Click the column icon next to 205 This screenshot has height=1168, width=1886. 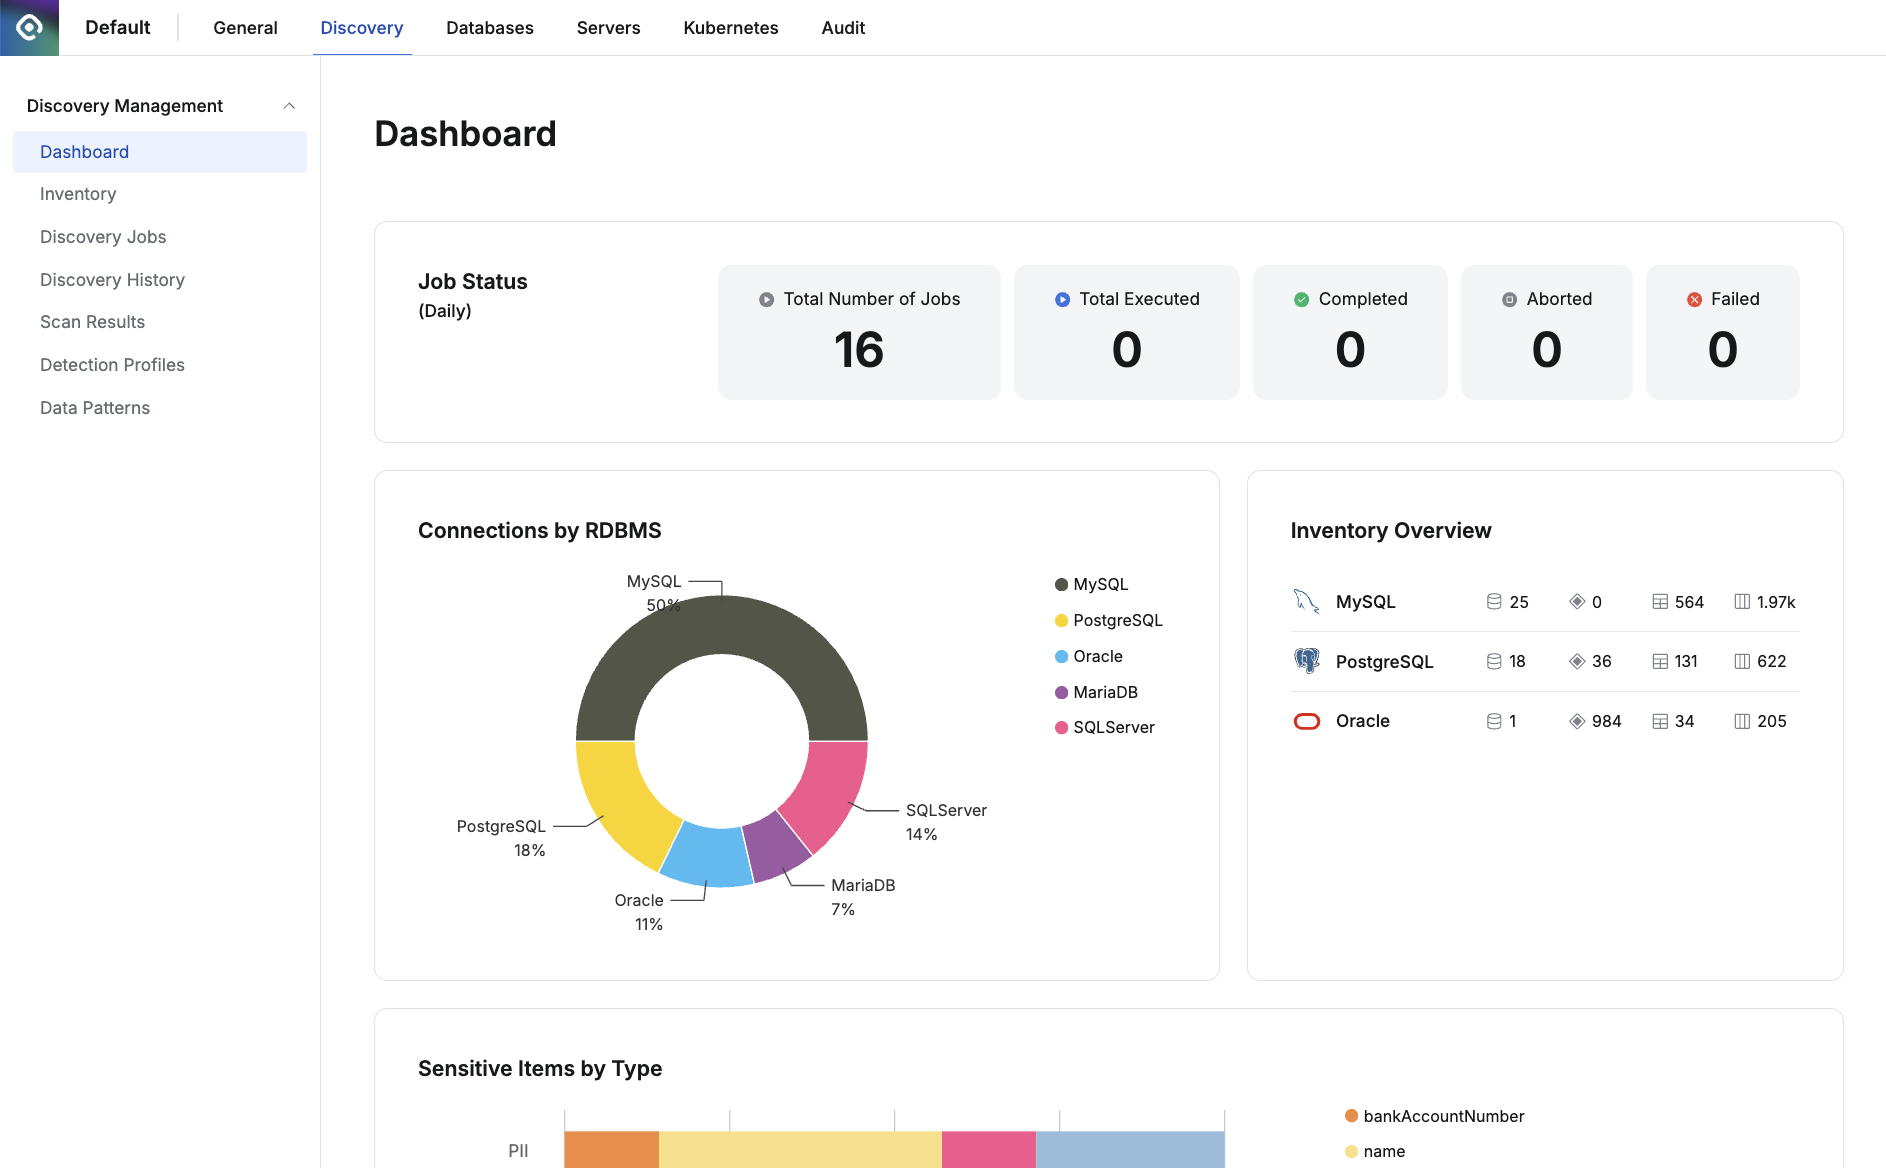[x=1742, y=721]
